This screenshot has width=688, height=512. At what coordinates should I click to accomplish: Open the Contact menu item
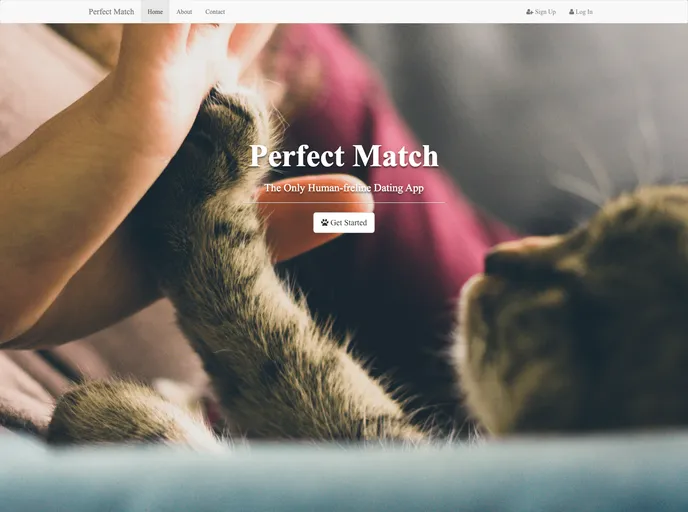215,12
